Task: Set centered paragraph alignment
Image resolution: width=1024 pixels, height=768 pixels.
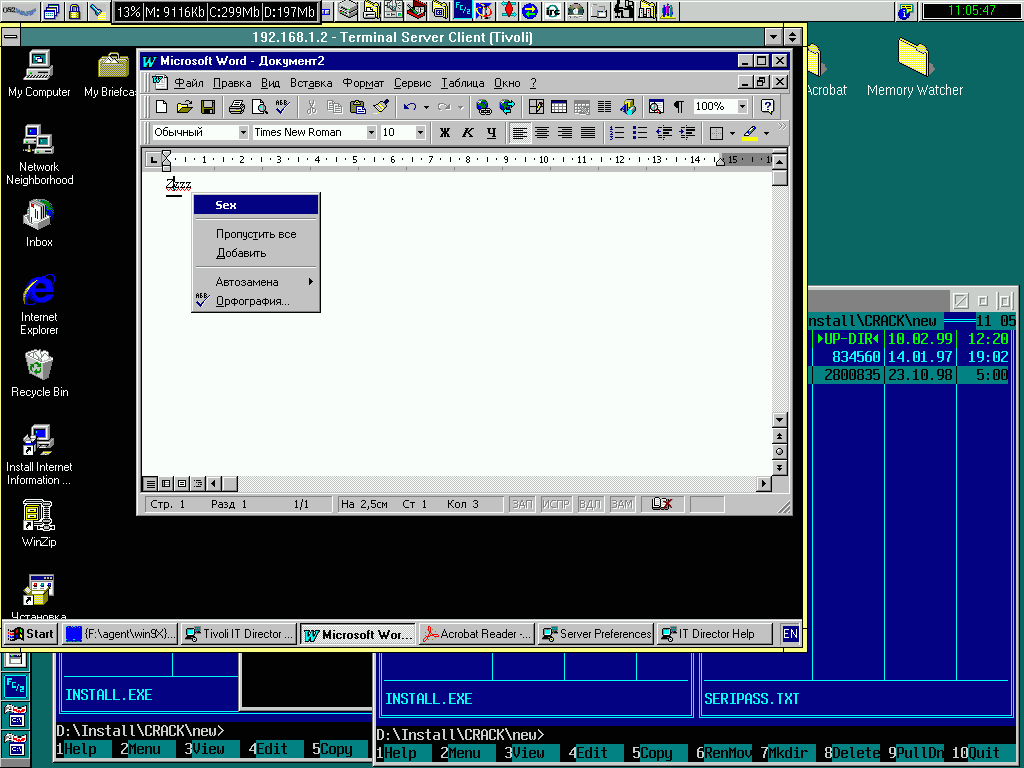Action: (x=542, y=133)
